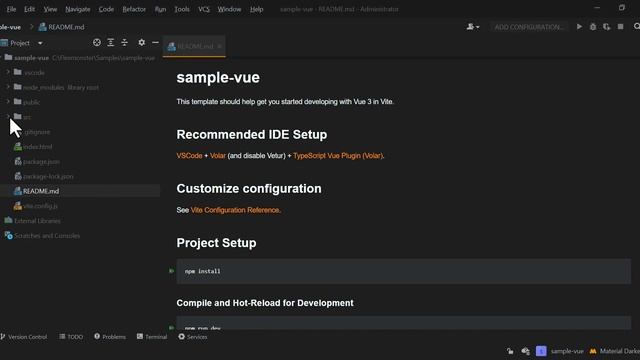Select the README.md editor tab
Image resolution: width=640 pixels, height=360 pixels.
[x=194, y=46]
